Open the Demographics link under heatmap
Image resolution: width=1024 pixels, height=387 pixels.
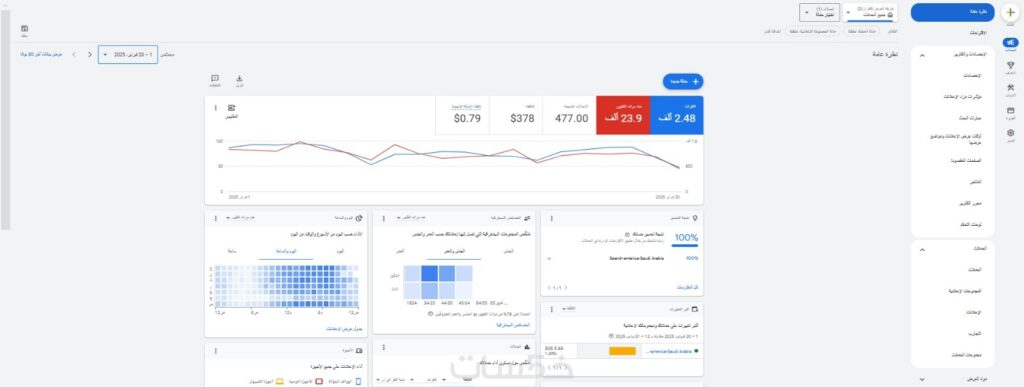click(x=513, y=324)
